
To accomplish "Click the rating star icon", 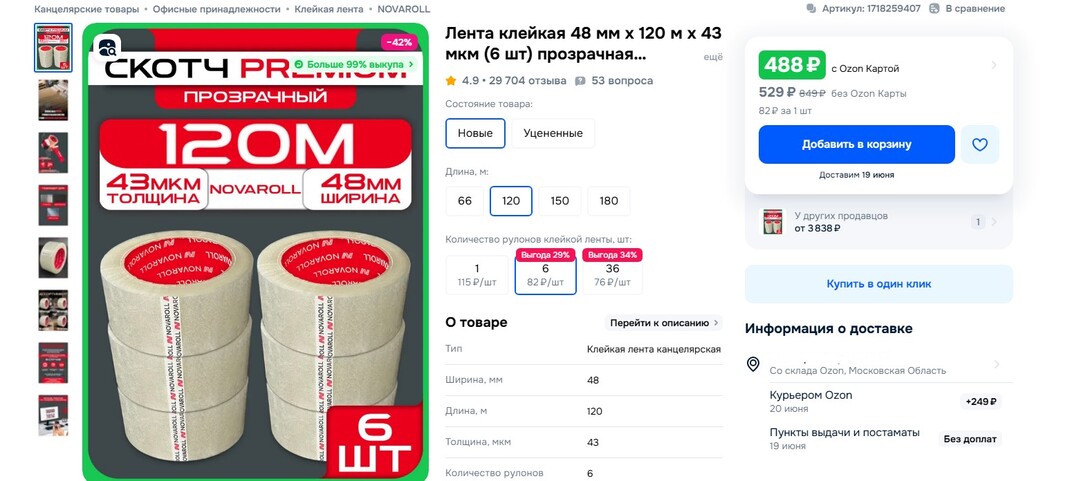I will [x=450, y=81].
